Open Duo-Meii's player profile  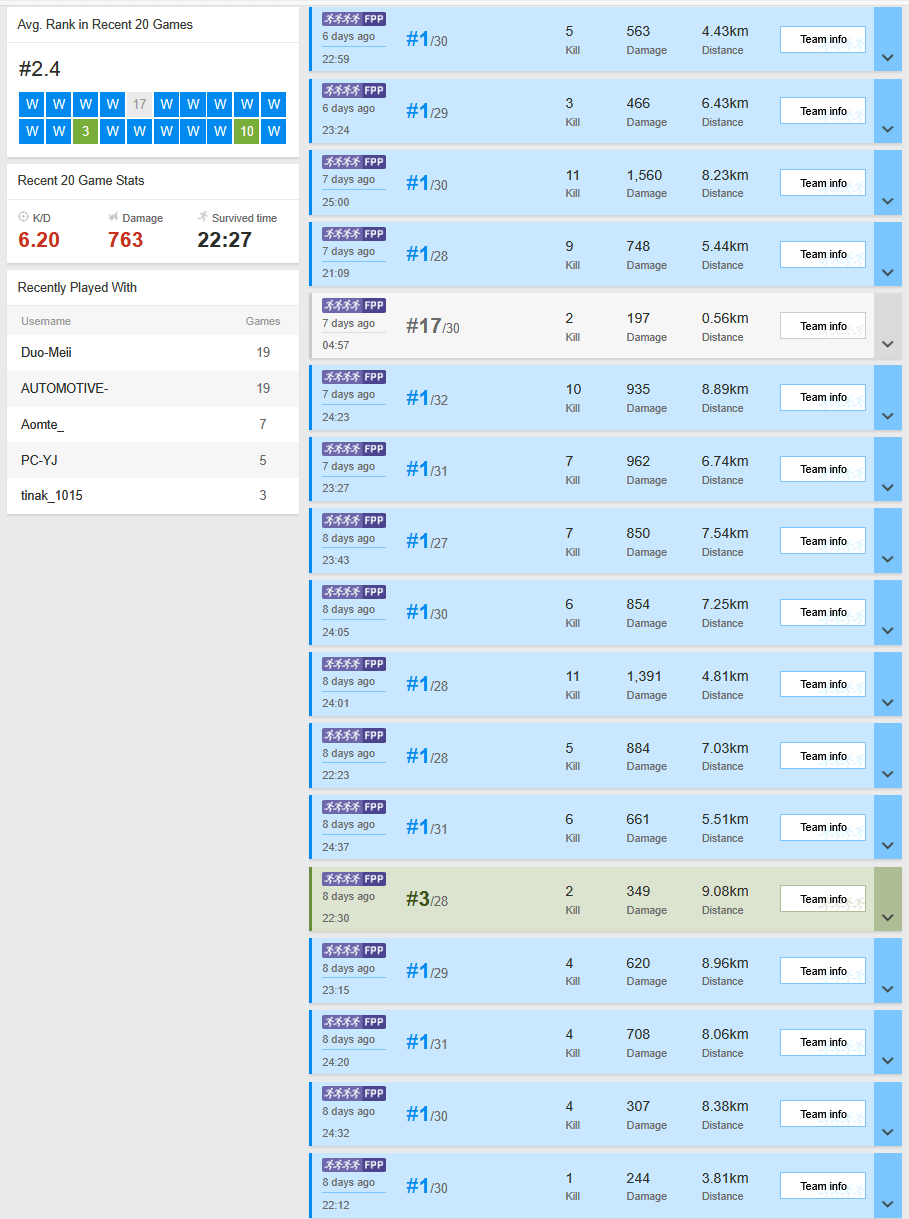tap(46, 353)
